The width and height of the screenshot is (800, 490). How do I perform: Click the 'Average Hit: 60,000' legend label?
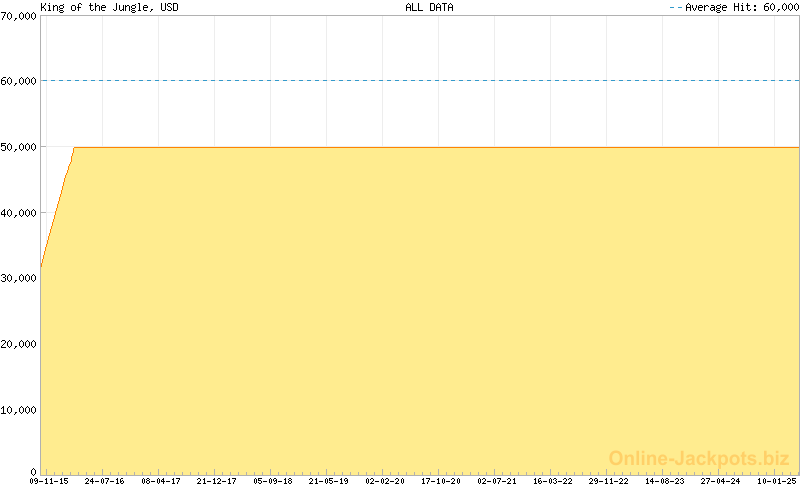(740, 7)
